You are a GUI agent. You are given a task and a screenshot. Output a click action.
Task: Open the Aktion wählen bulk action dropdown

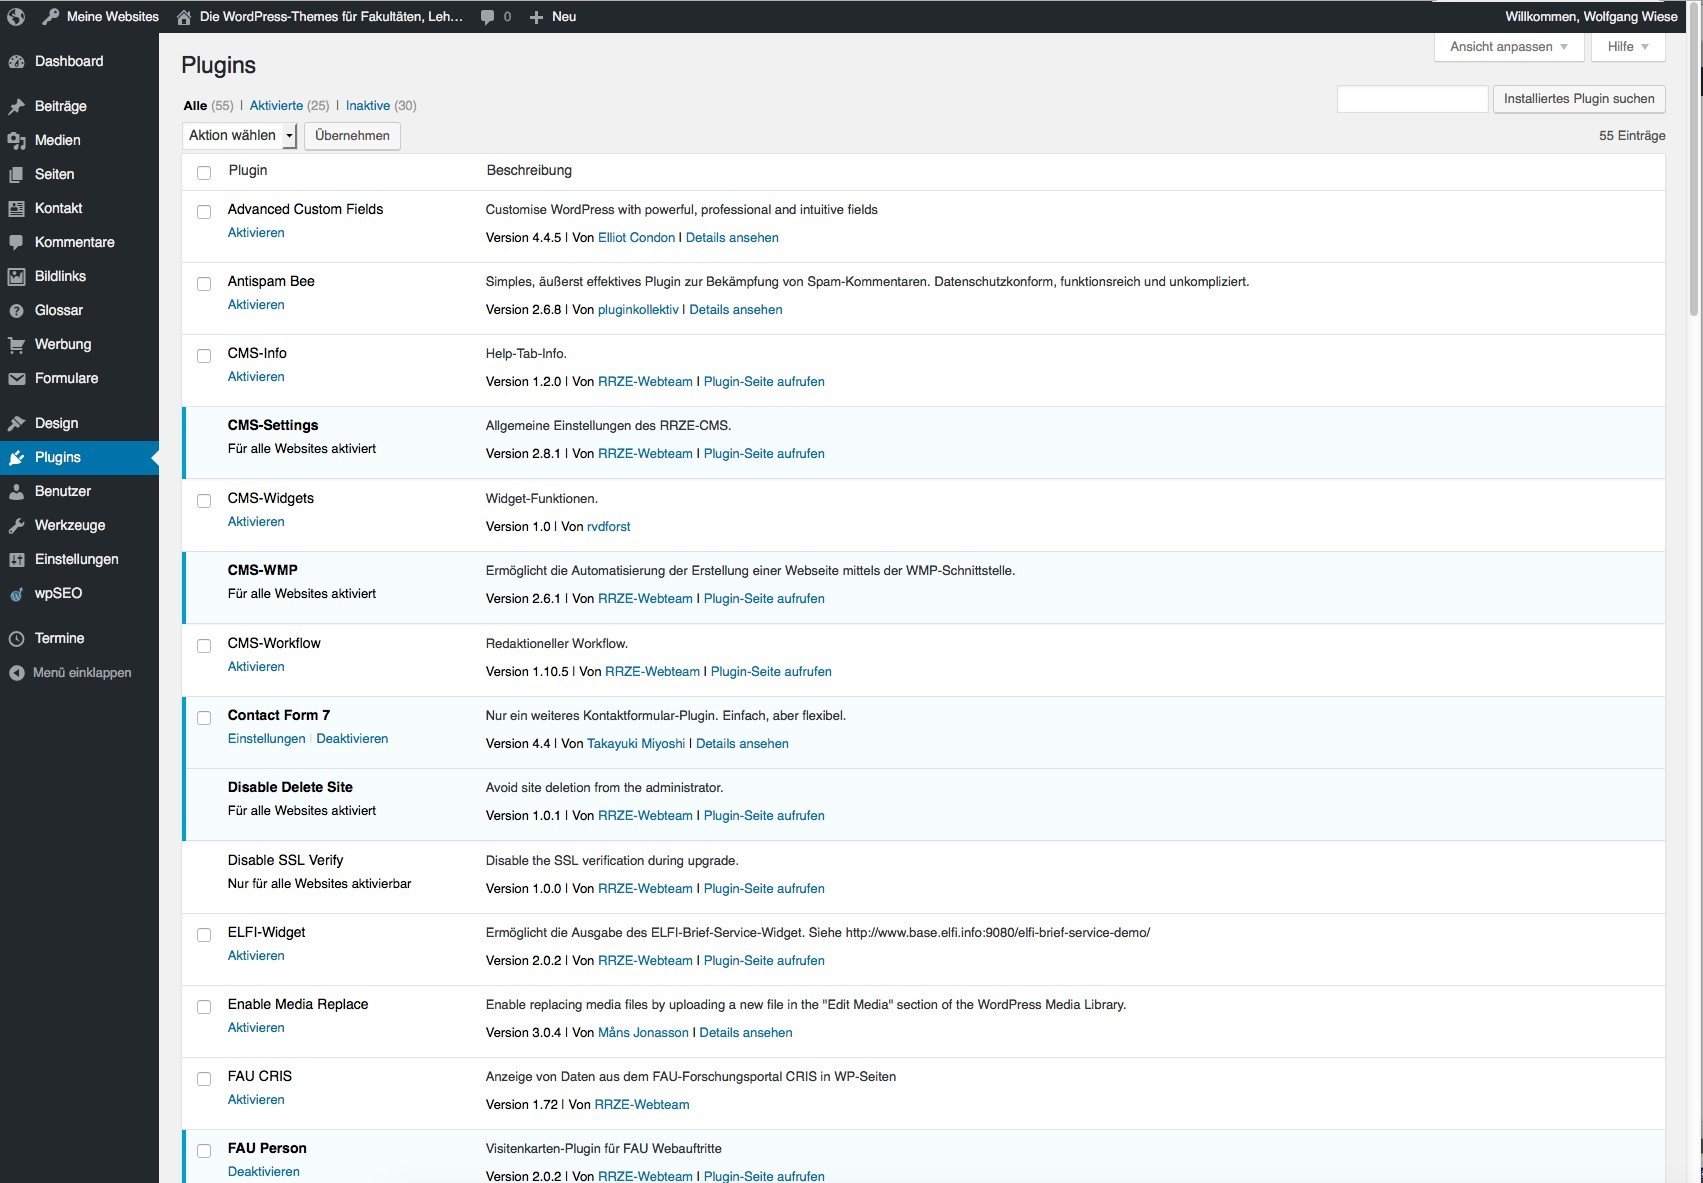point(241,136)
